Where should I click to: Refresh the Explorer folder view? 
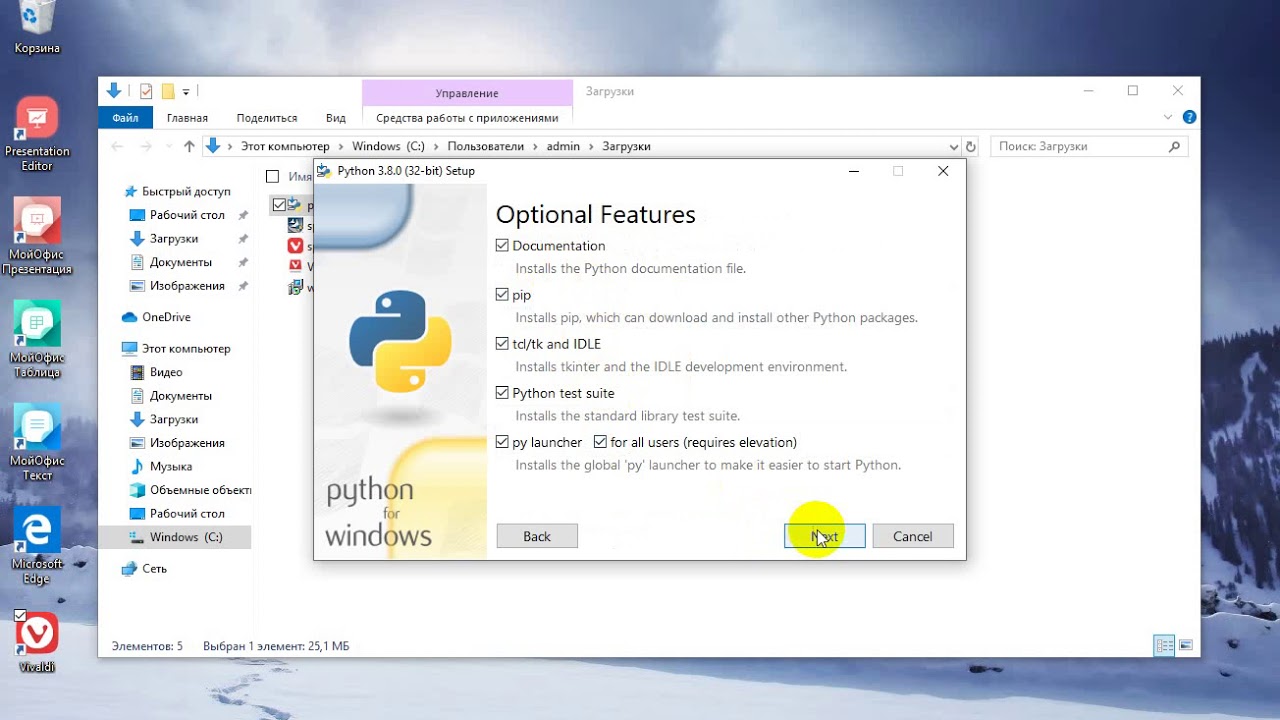click(970, 146)
